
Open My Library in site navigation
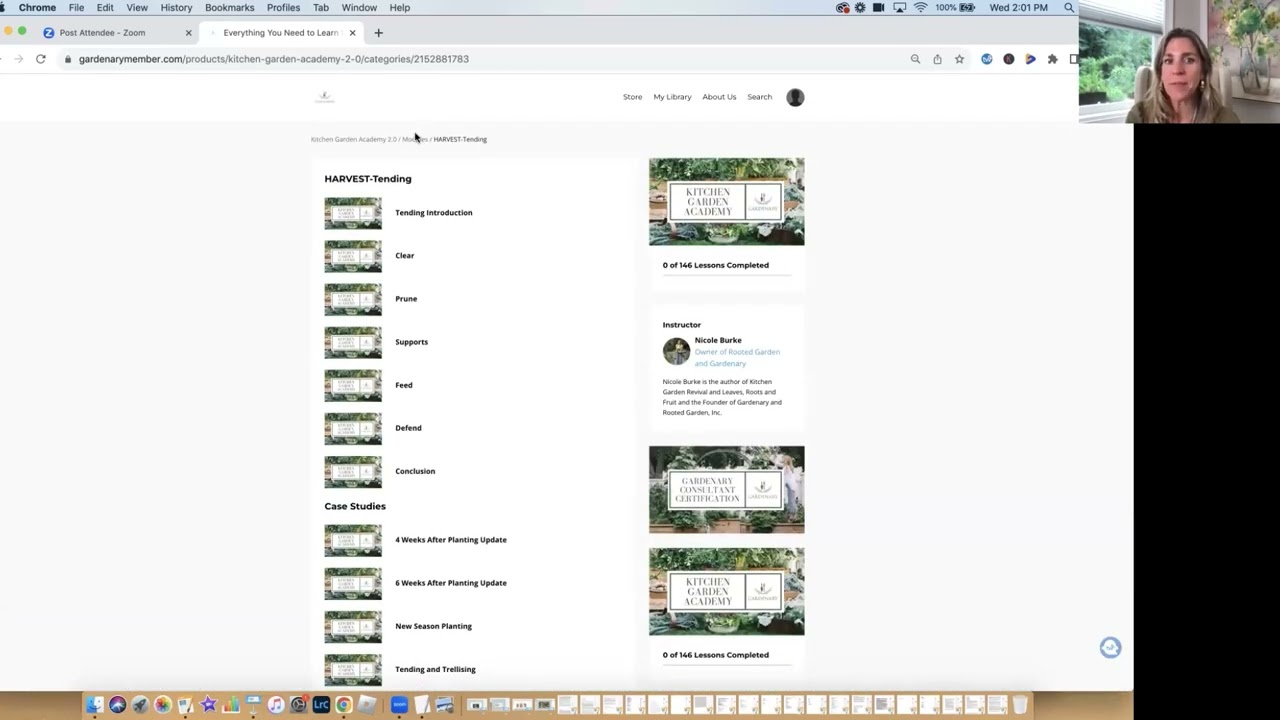pos(672,97)
